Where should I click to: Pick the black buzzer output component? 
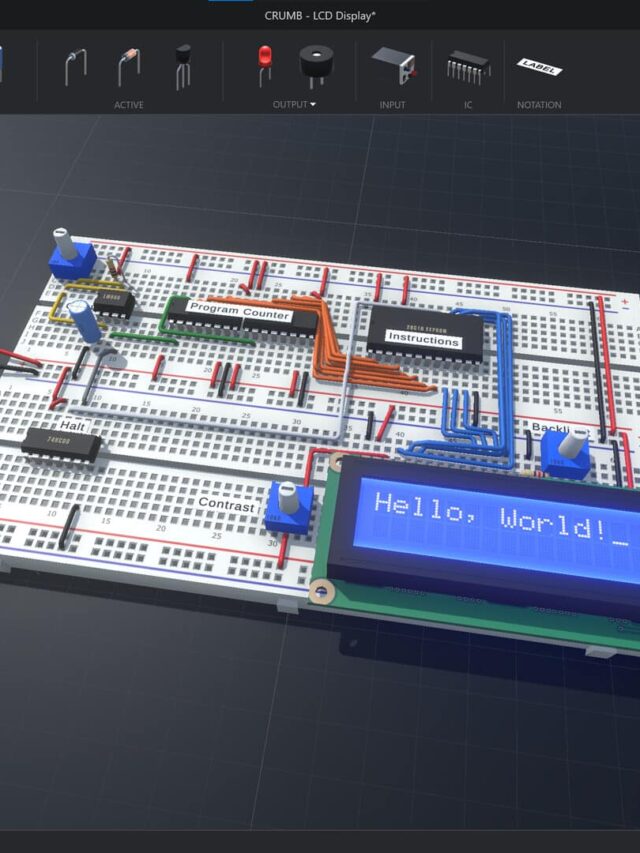(x=316, y=66)
